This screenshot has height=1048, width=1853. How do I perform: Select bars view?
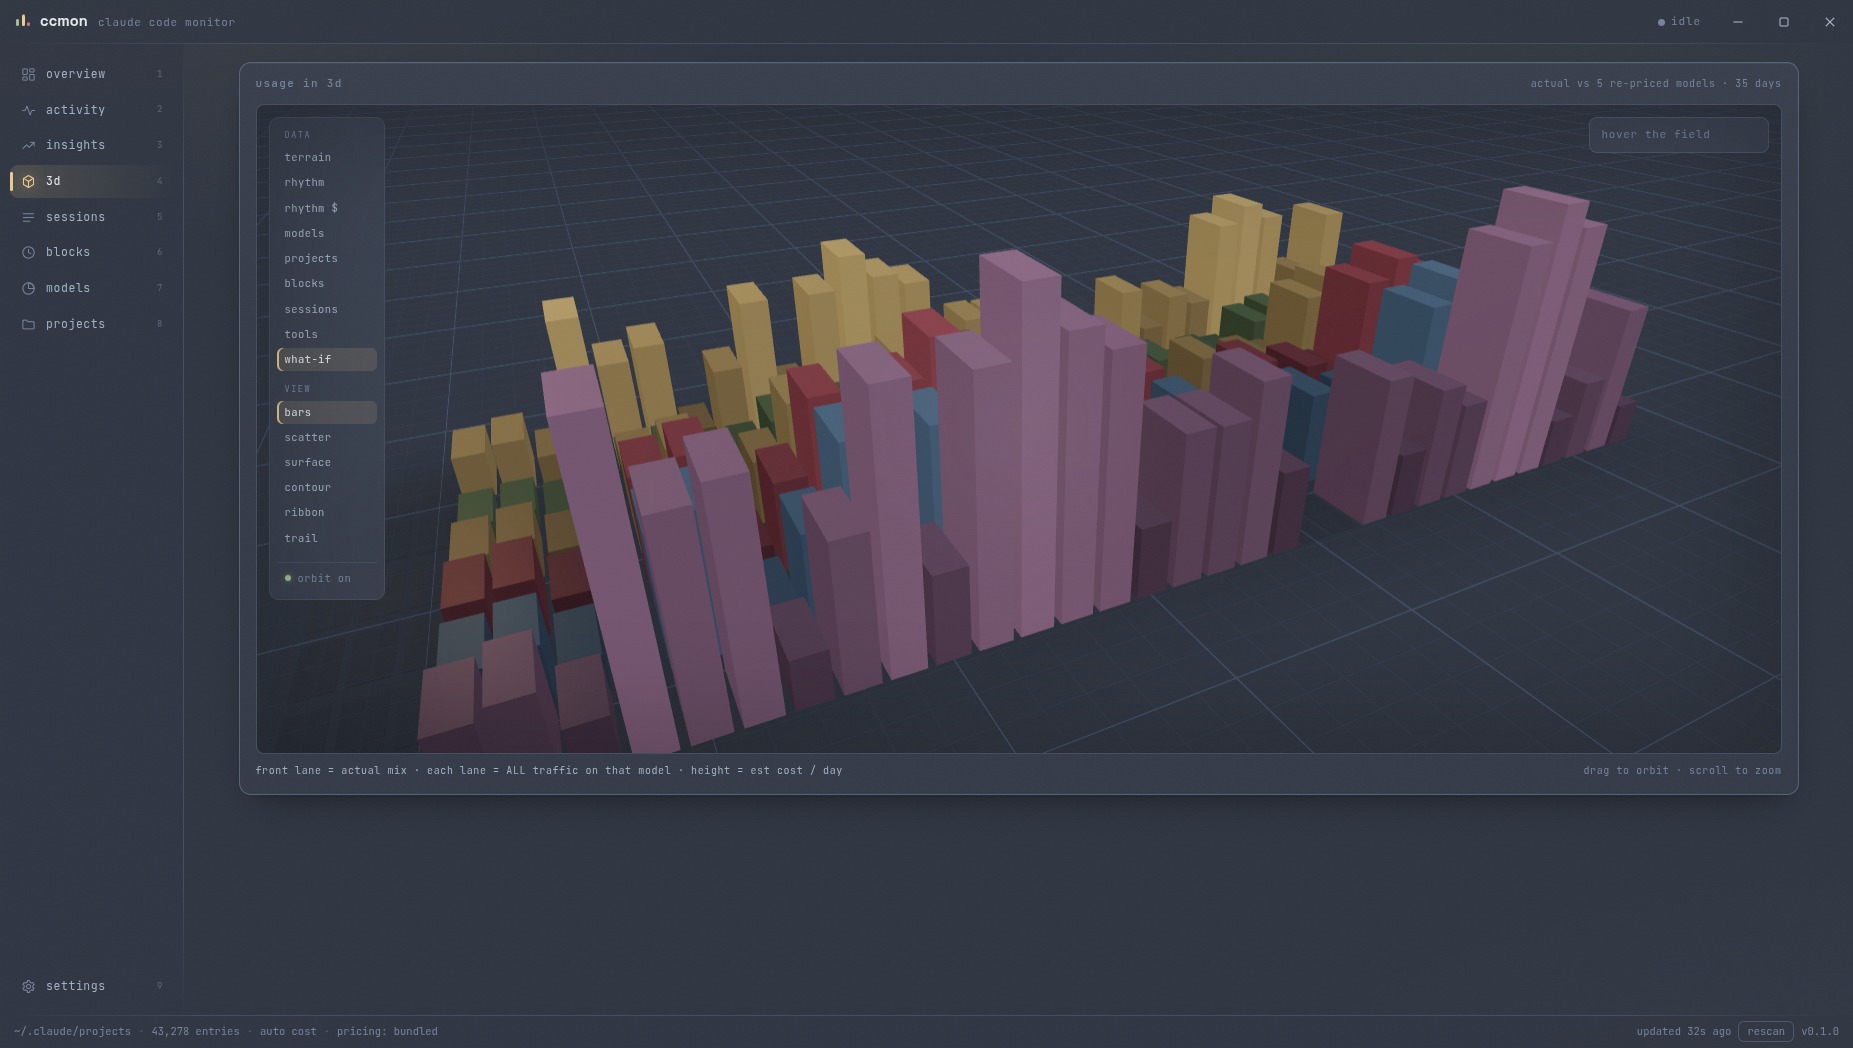tap(326, 412)
